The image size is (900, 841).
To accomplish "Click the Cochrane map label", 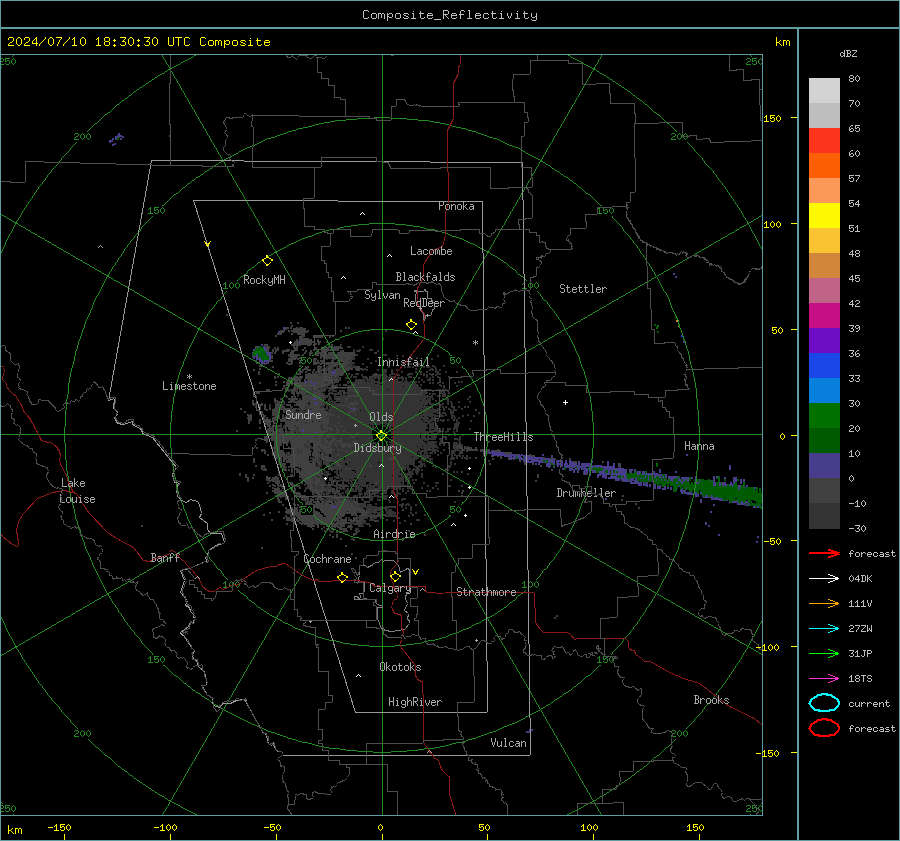I will coord(327,559).
